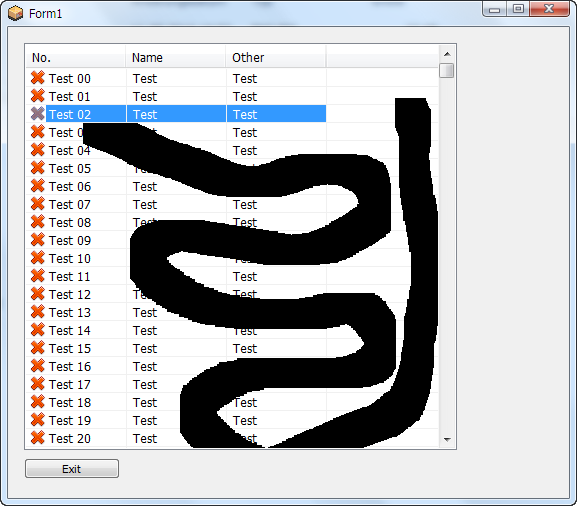Click the red X icon beside Test 05
Screen dimensions: 577x506
pos(38,168)
